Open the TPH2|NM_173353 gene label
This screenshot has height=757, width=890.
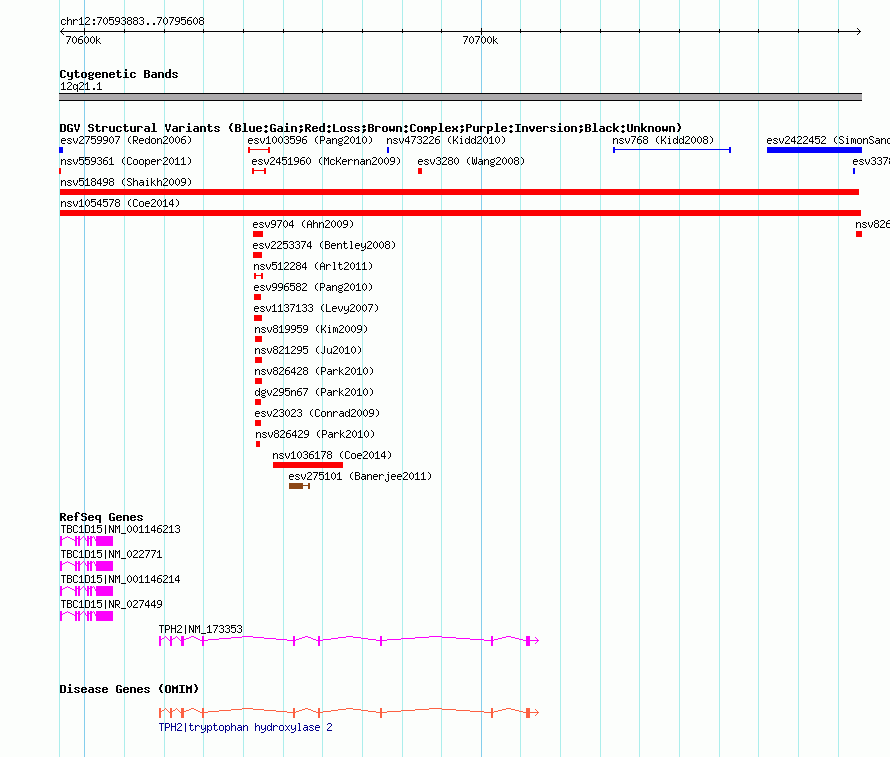click(x=200, y=629)
